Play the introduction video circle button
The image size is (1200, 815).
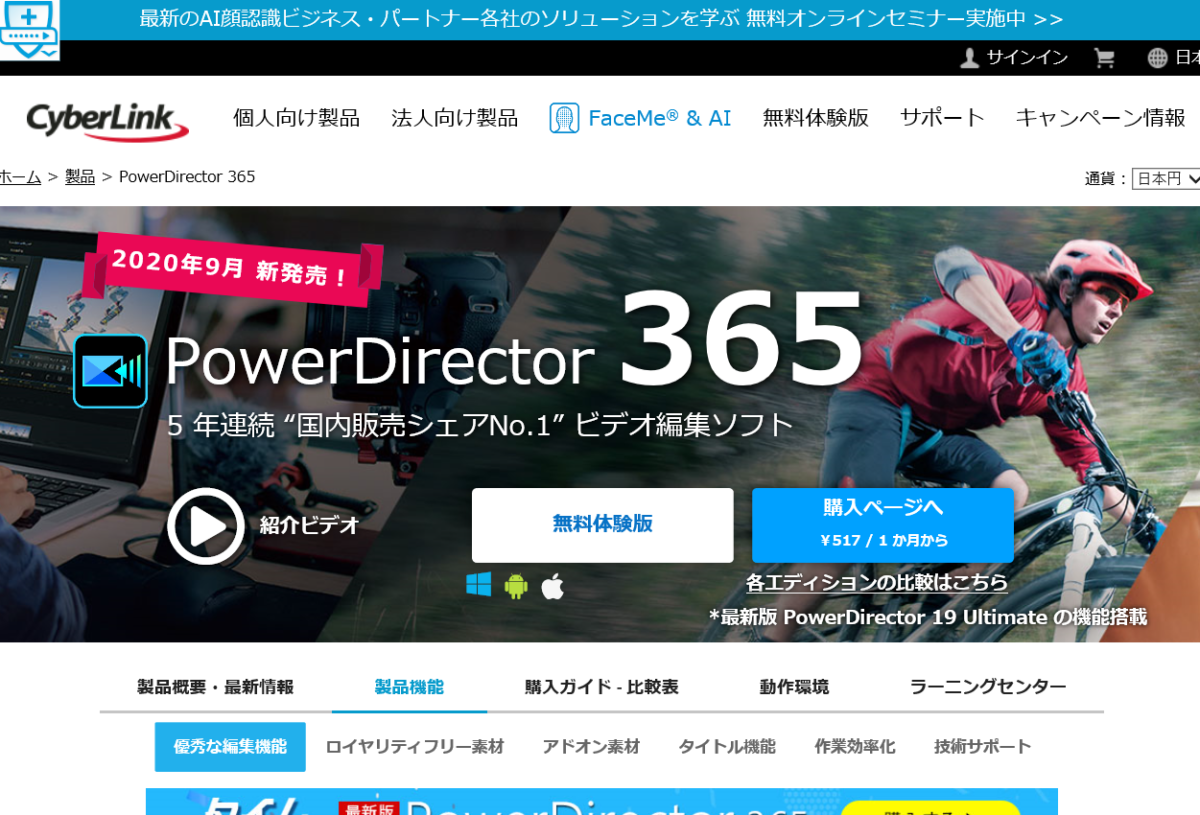(x=205, y=526)
